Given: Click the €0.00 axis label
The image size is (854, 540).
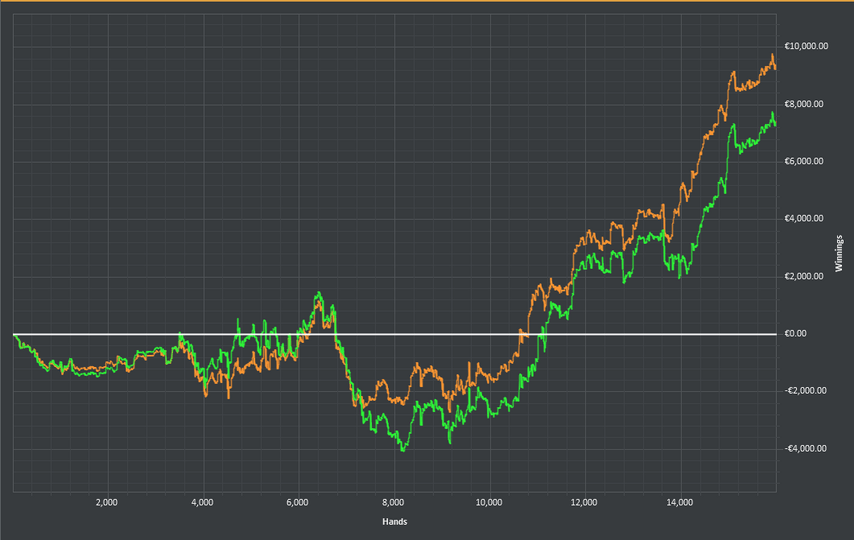Looking at the screenshot, I should tap(795, 333).
